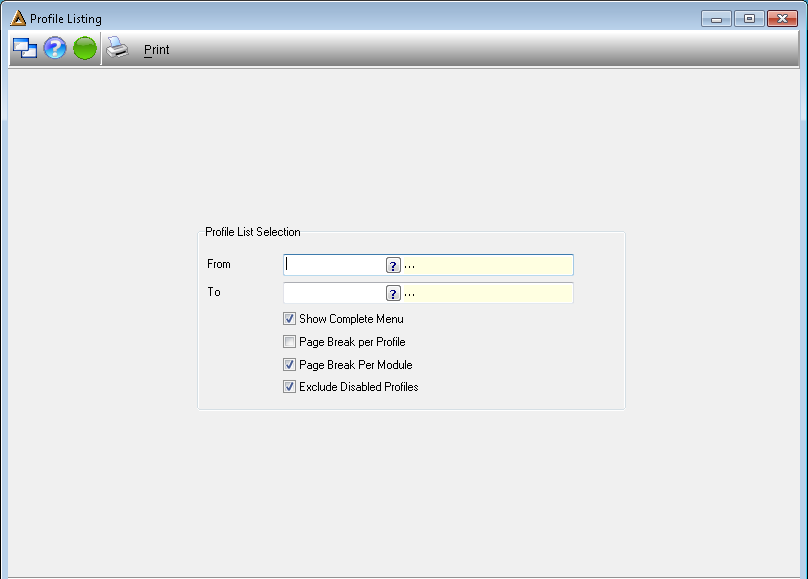Click the yellow From description field
The height and width of the screenshot is (579, 808).
click(487, 265)
